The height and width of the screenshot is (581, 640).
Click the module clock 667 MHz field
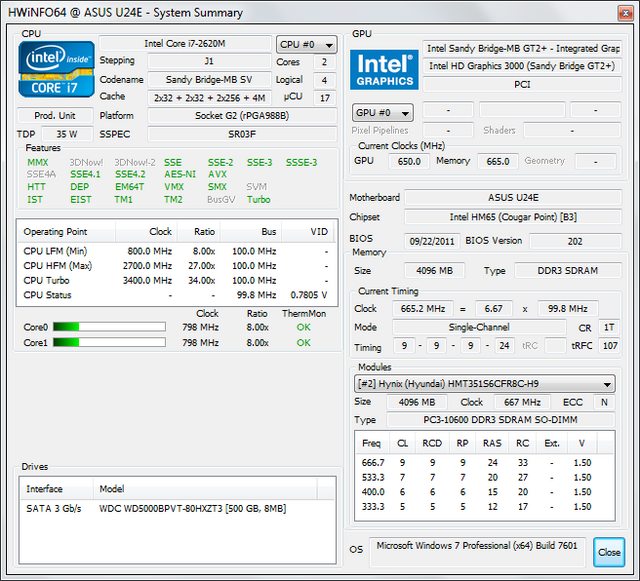pyautogui.click(x=522, y=402)
